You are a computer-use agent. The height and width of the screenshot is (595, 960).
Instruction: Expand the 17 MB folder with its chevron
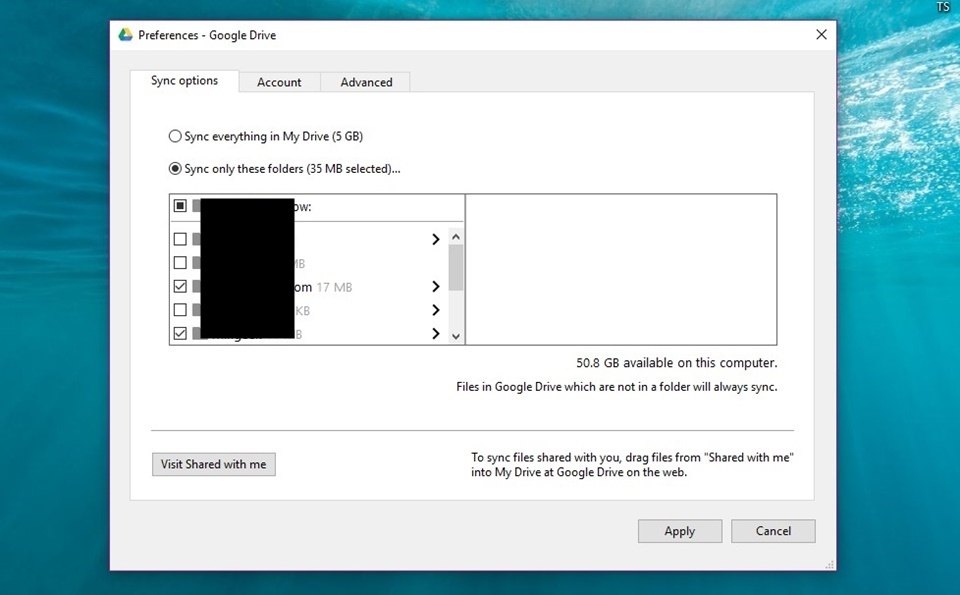435,286
